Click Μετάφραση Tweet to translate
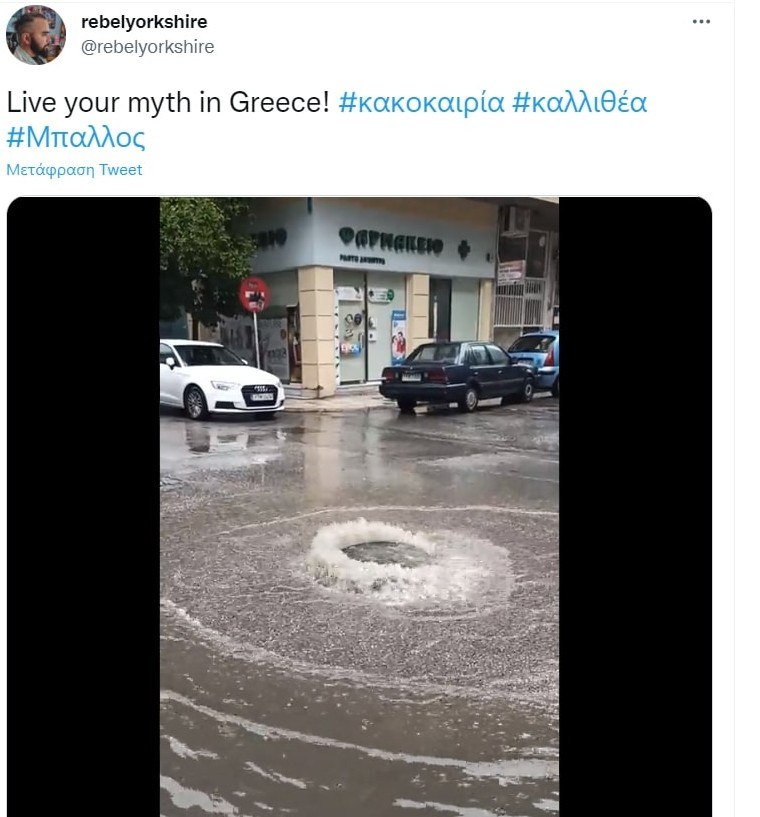The height and width of the screenshot is (817, 760). 74,170
